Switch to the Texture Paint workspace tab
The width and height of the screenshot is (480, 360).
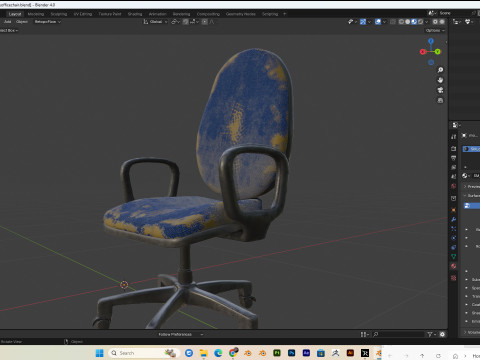pyautogui.click(x=110, y=14)
